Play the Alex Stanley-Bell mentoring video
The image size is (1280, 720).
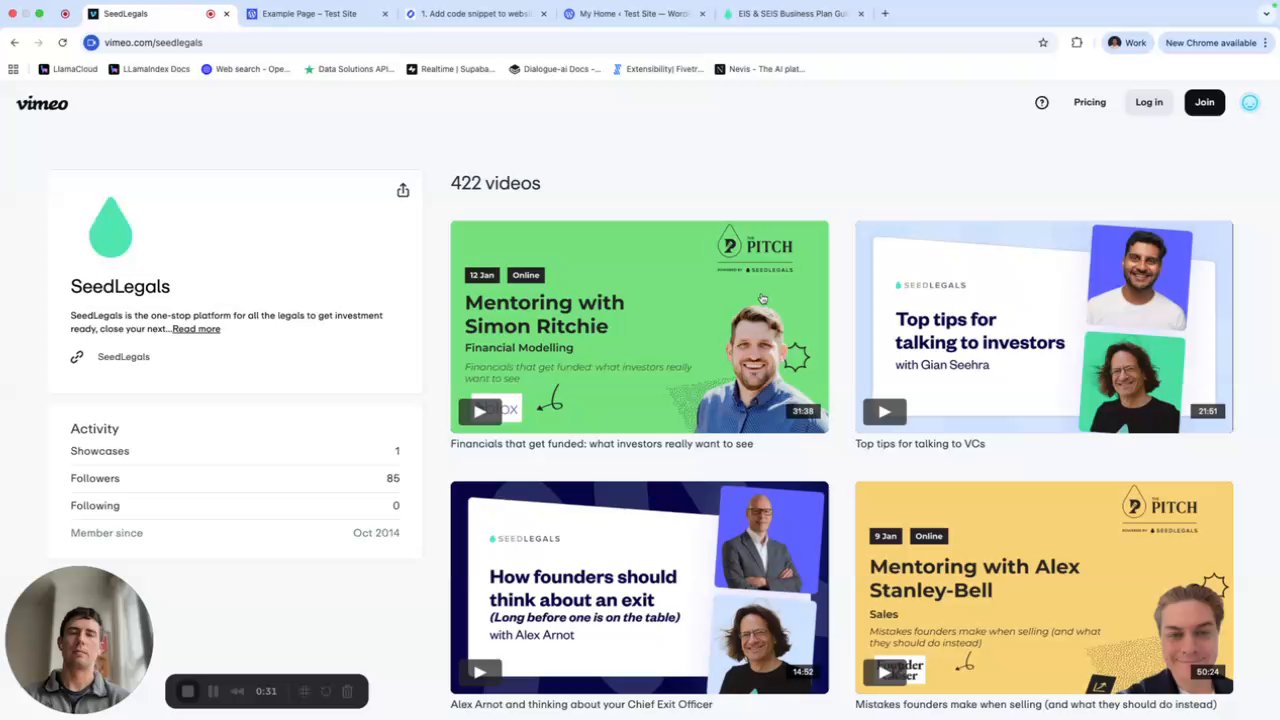click(884, 672)
